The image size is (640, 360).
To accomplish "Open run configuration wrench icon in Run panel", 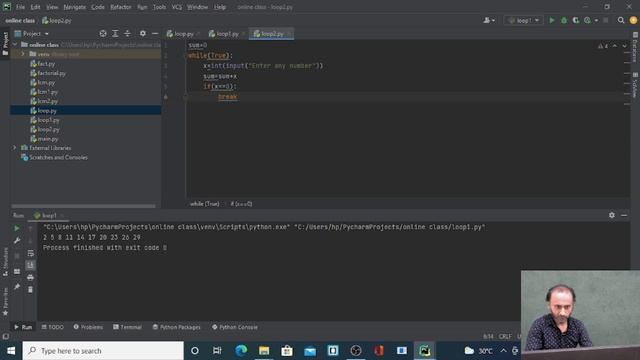I will click(17, 241).
